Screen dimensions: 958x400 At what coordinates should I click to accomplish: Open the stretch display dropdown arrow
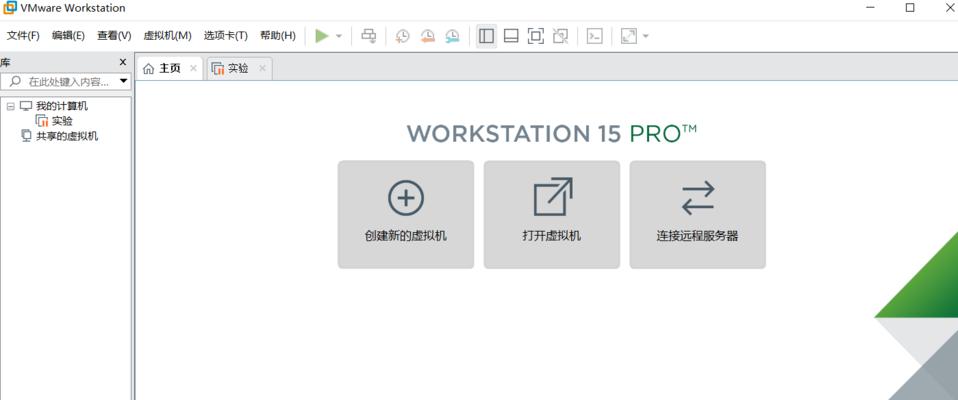coord(646,36)
